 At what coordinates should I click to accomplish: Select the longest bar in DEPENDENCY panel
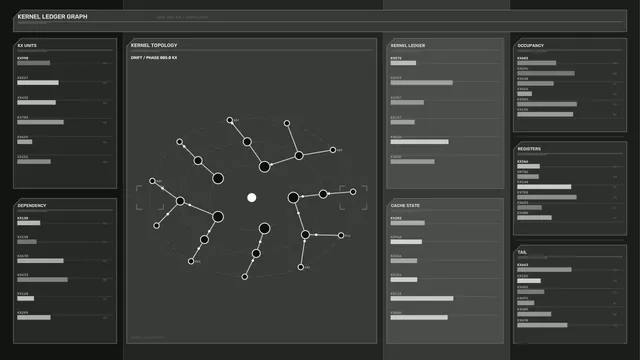tap(42, 280)
